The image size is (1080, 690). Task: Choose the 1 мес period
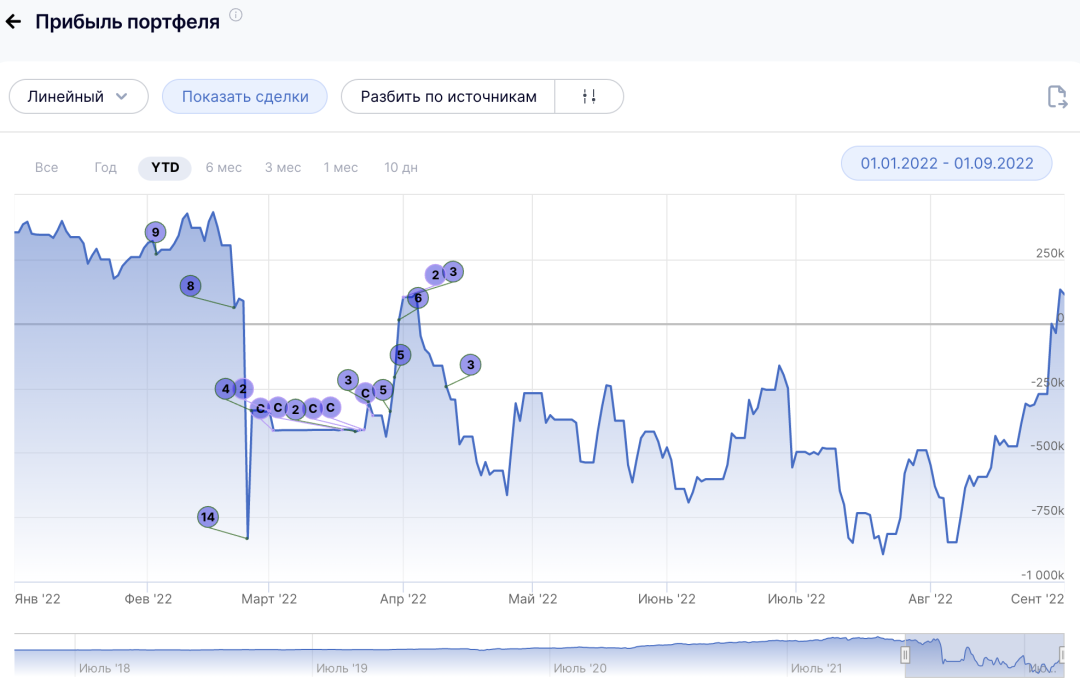pyautogui.click(x=340, y=167)
